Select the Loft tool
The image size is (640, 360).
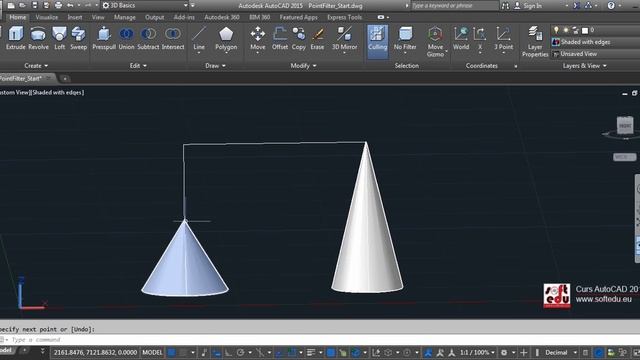[x=60, y=39]
